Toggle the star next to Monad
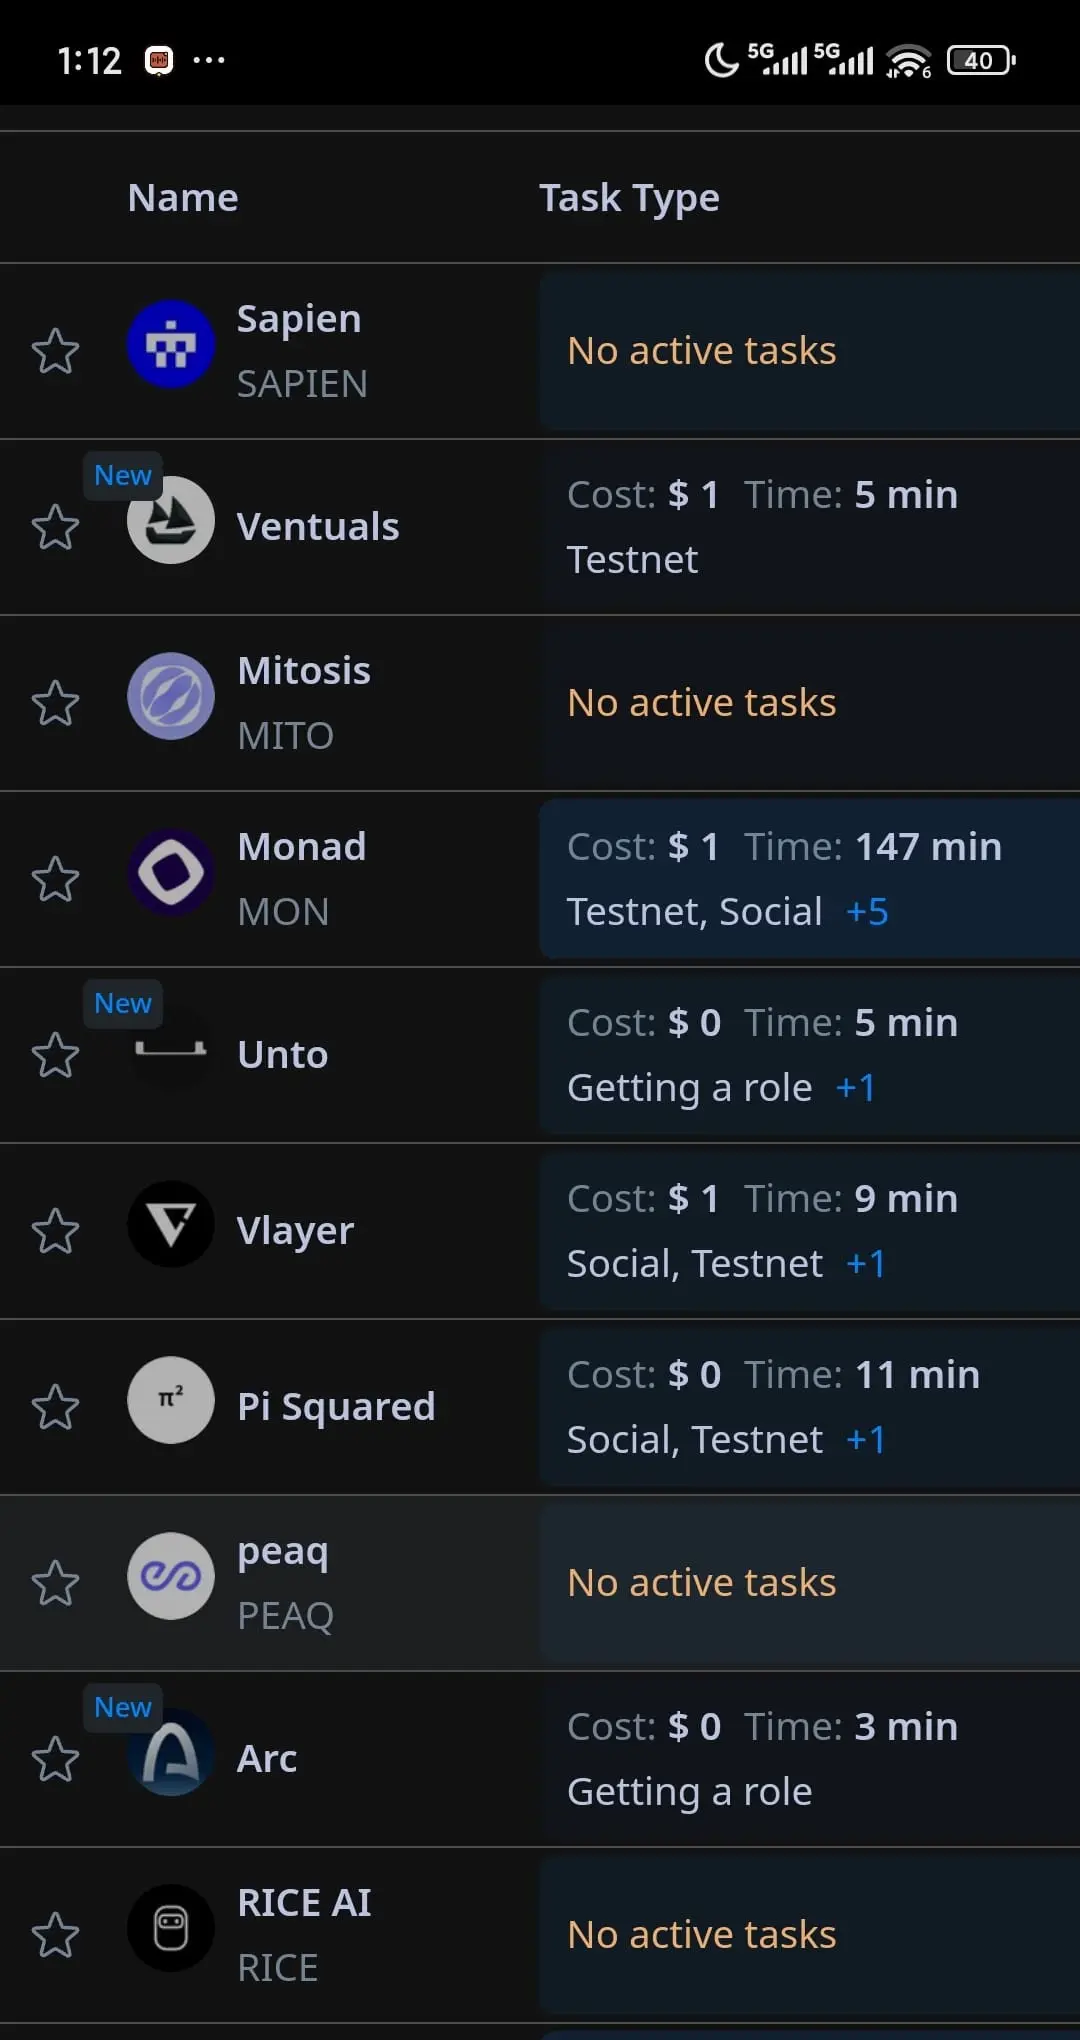 click(x=55, y=879)
